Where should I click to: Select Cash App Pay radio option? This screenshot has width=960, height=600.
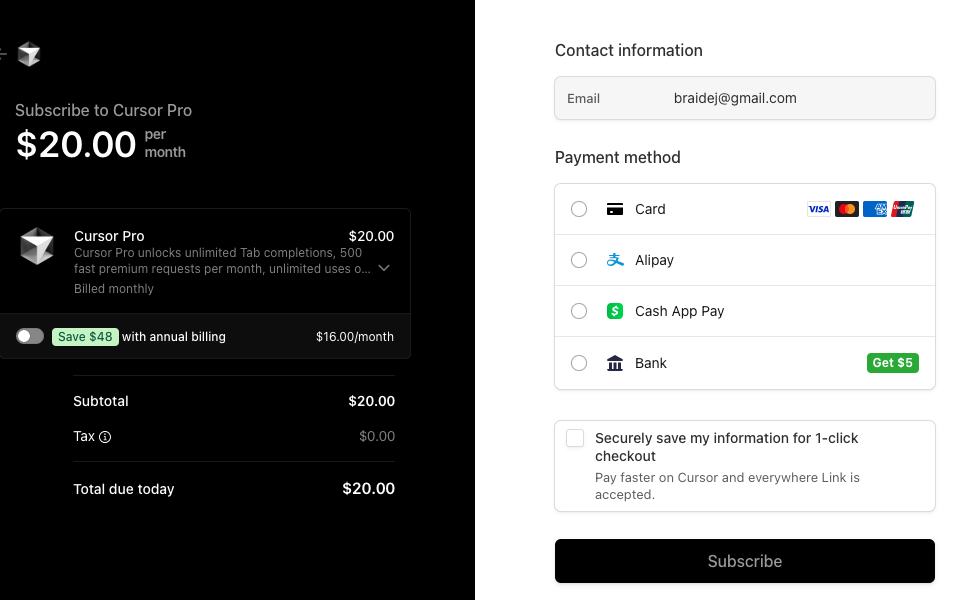[x=579, y=311]
